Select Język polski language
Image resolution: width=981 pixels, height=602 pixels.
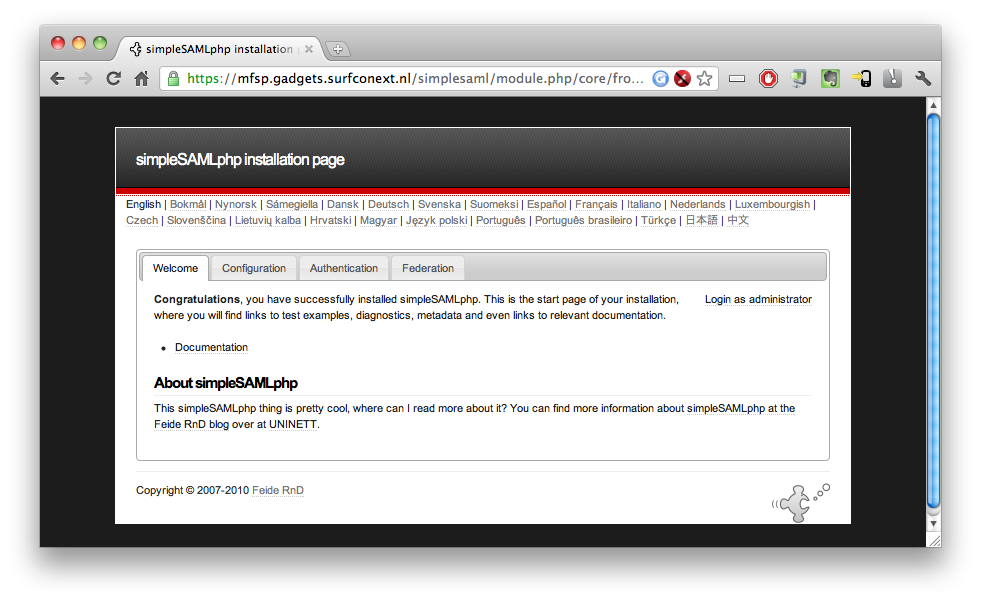[437, 221]
